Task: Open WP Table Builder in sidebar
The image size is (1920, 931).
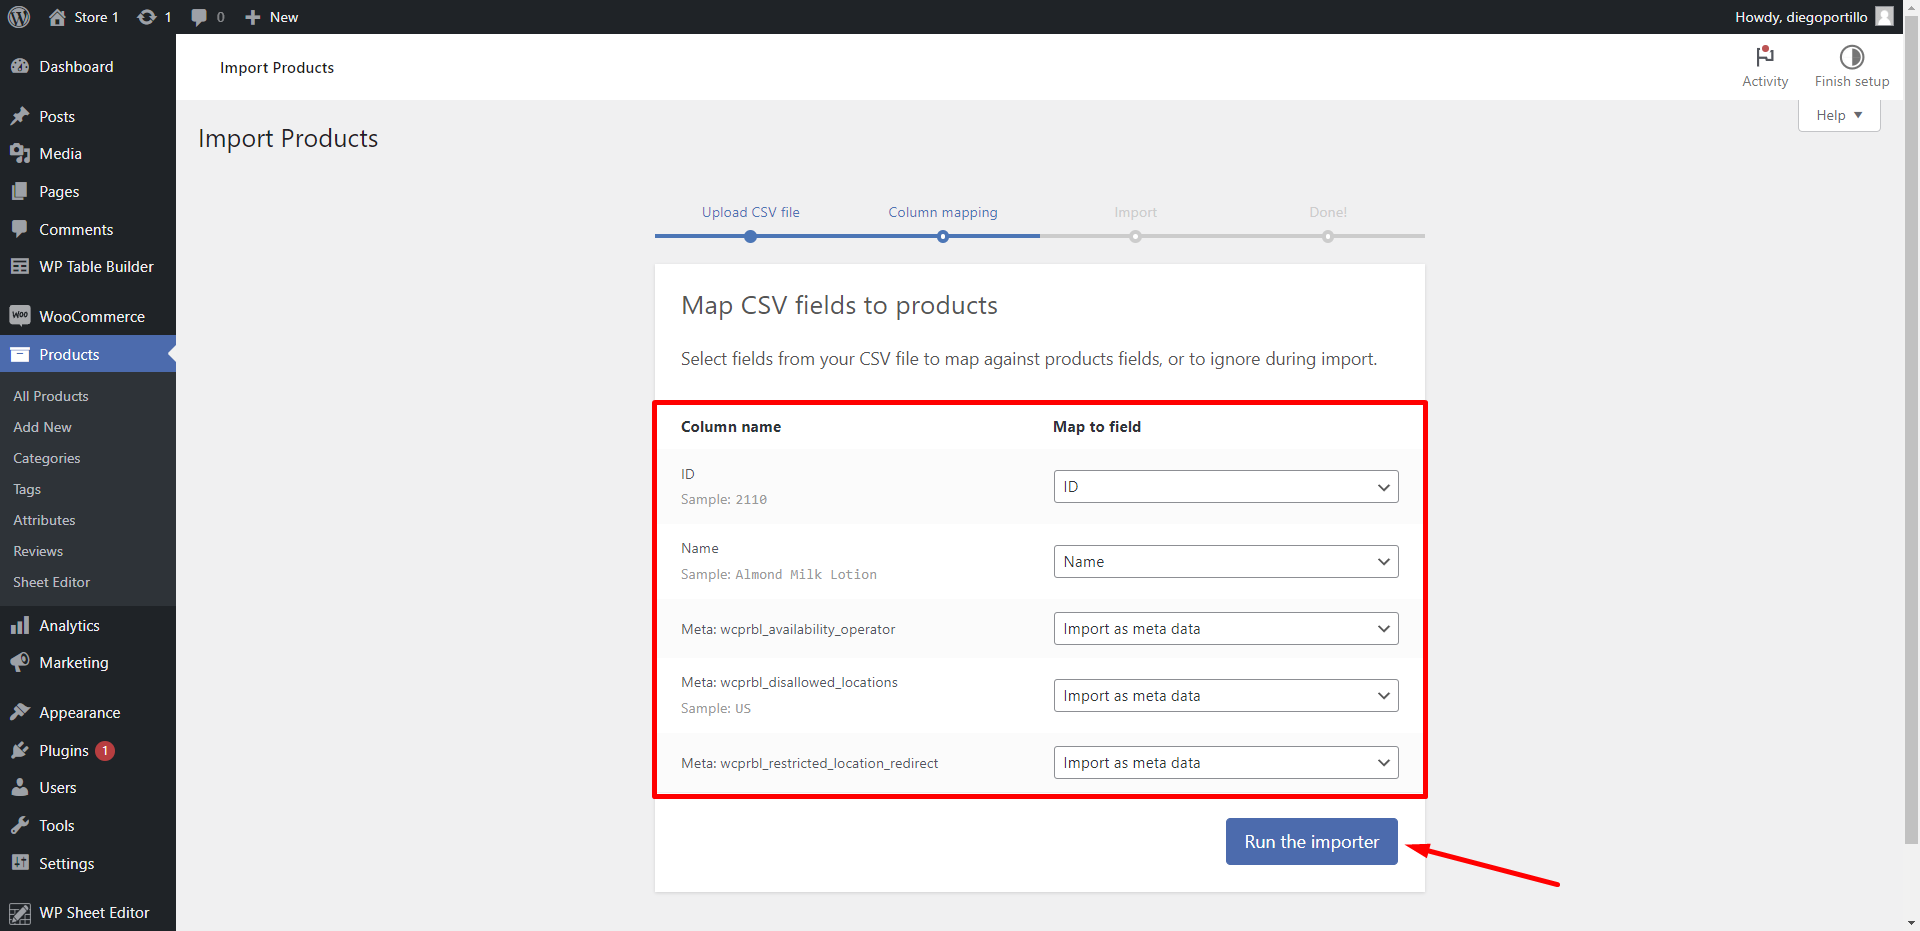Action: [96, 266]
